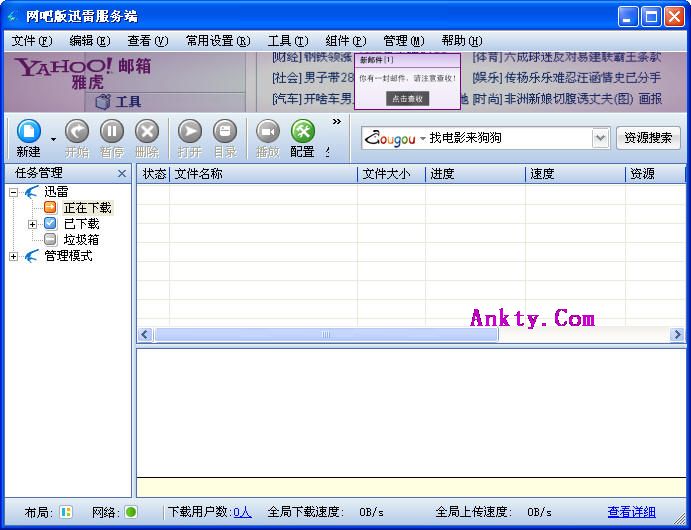The height and width of the screenshot is (530, 691).
Task: Click the 全局上传速度 0B/s value
Action: [539, 512]
